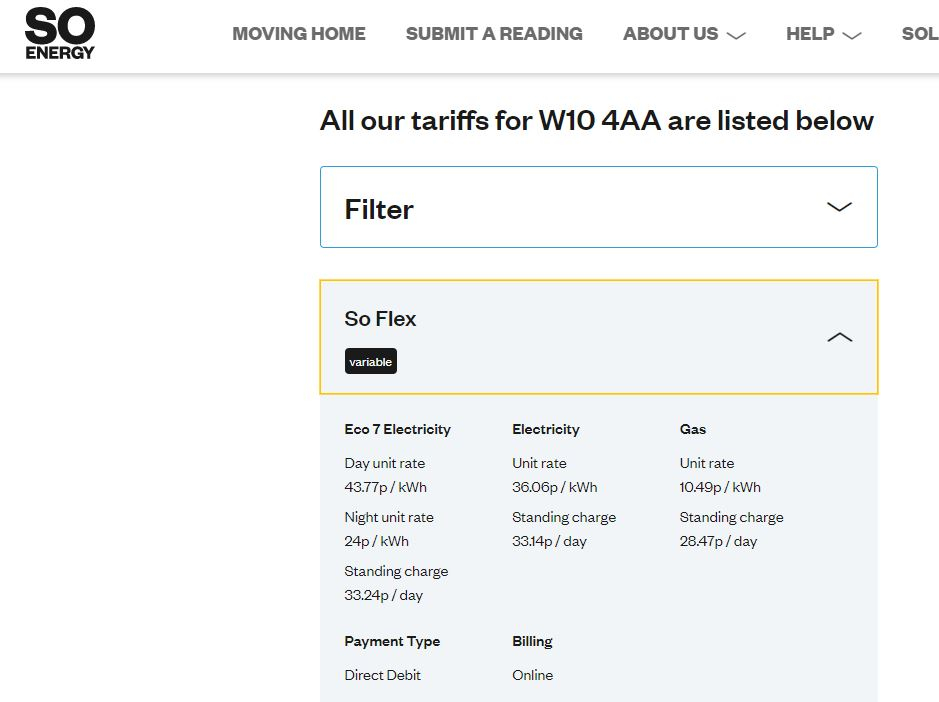Click the variable tariff badge
939x702 pixels.
(x=371, y=361)
